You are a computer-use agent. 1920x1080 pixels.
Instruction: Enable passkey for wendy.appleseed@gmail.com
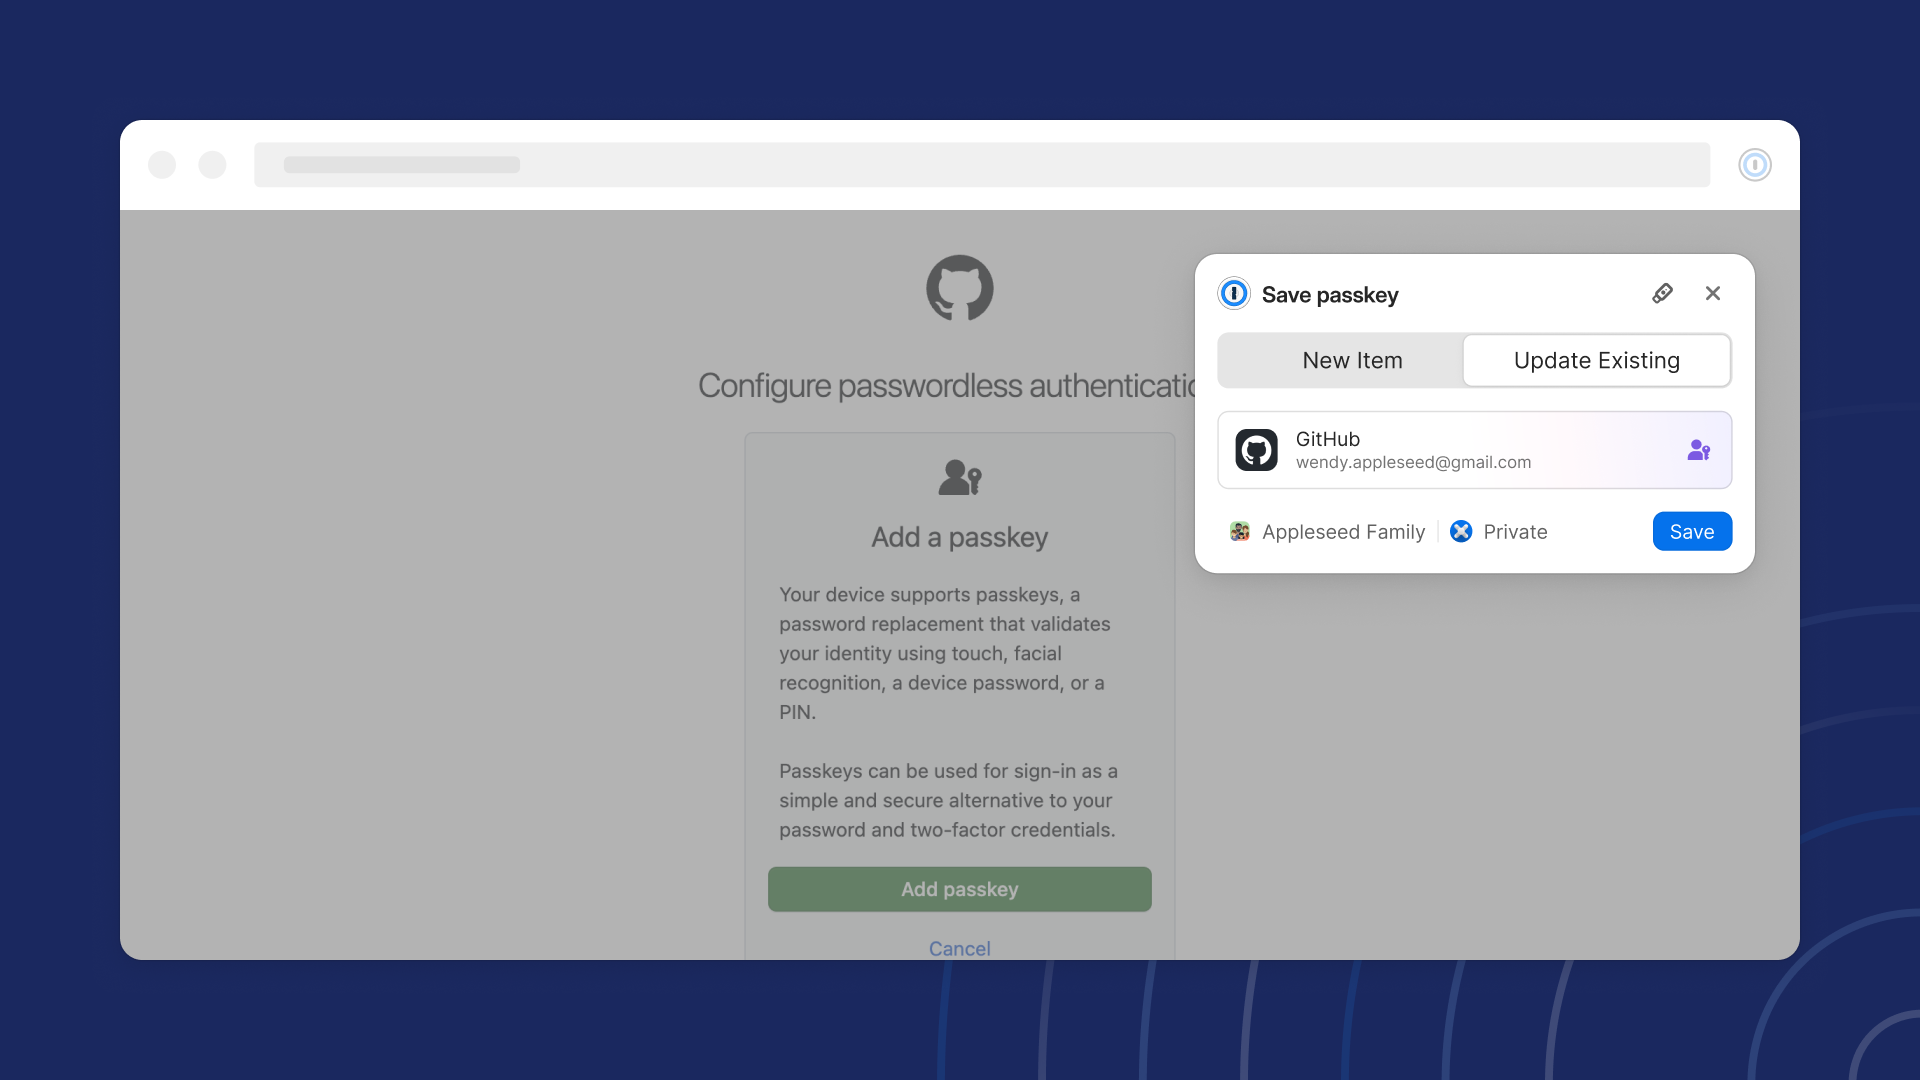(1691, 530)
